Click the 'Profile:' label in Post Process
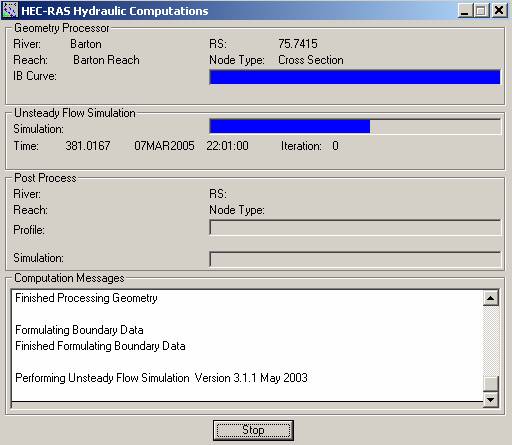512x445 pixels. coord(29,230)
